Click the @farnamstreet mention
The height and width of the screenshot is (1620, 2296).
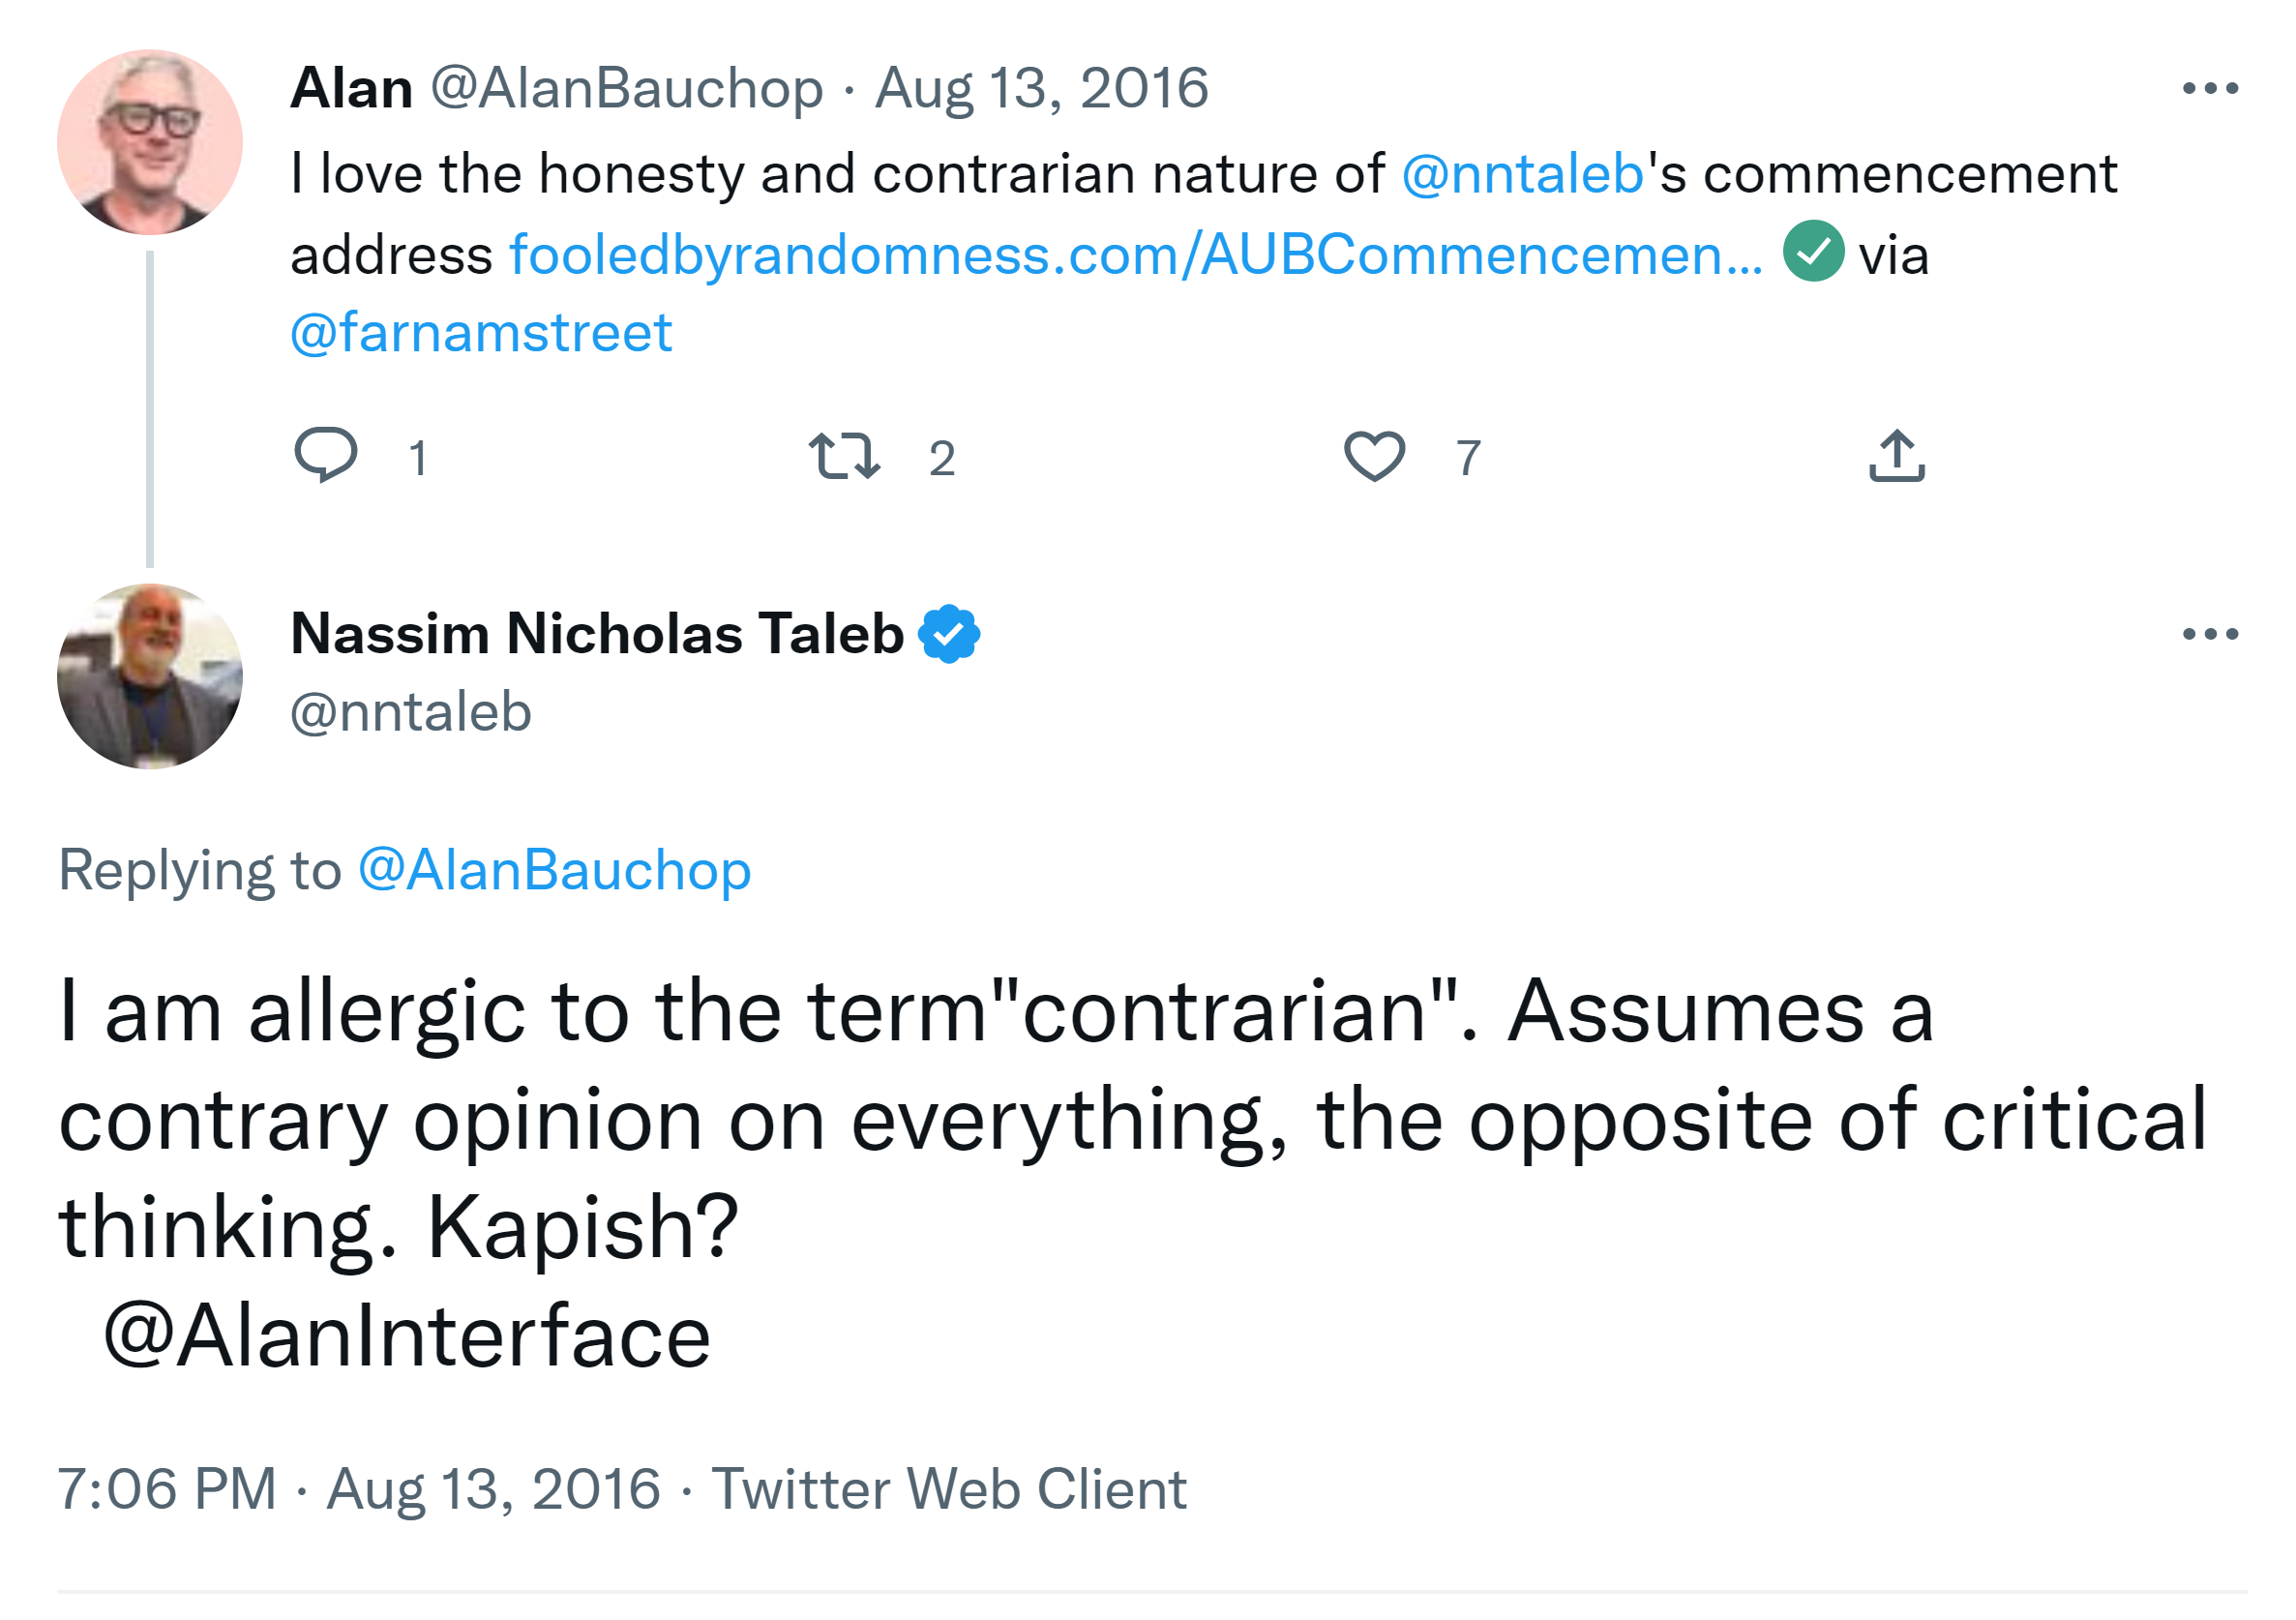pos(481,332)
